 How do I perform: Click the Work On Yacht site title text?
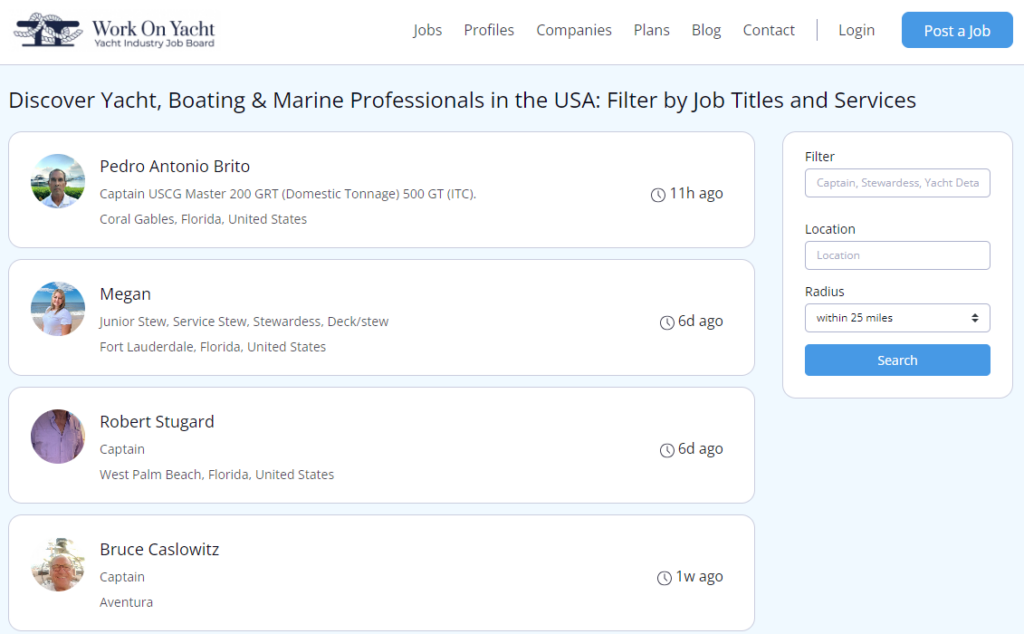(x=153, y=29)
